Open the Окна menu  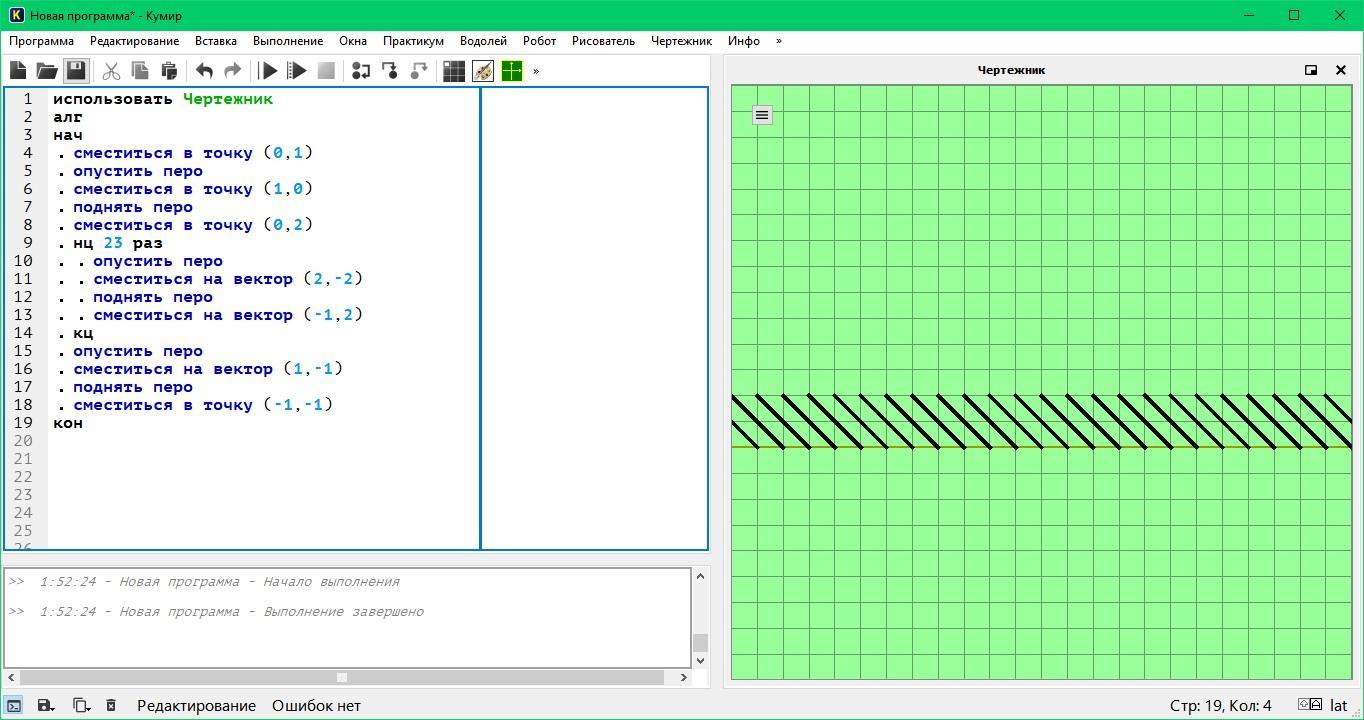pyautogui.click(x=353, y=41)
